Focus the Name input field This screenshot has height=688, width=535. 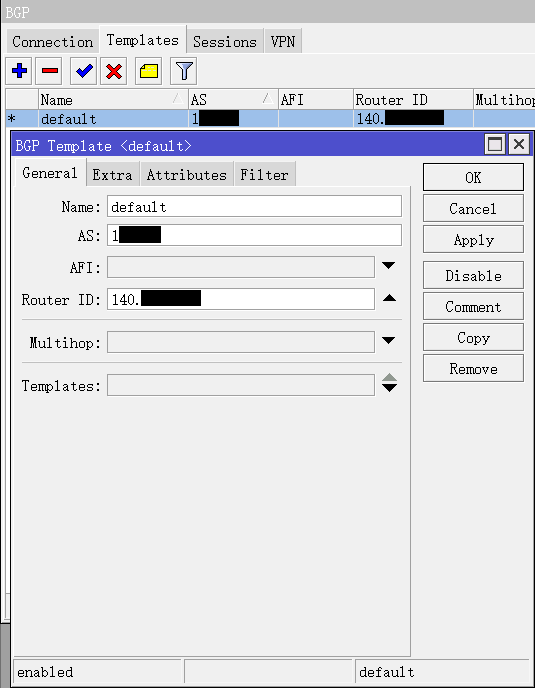pos(254,206)
